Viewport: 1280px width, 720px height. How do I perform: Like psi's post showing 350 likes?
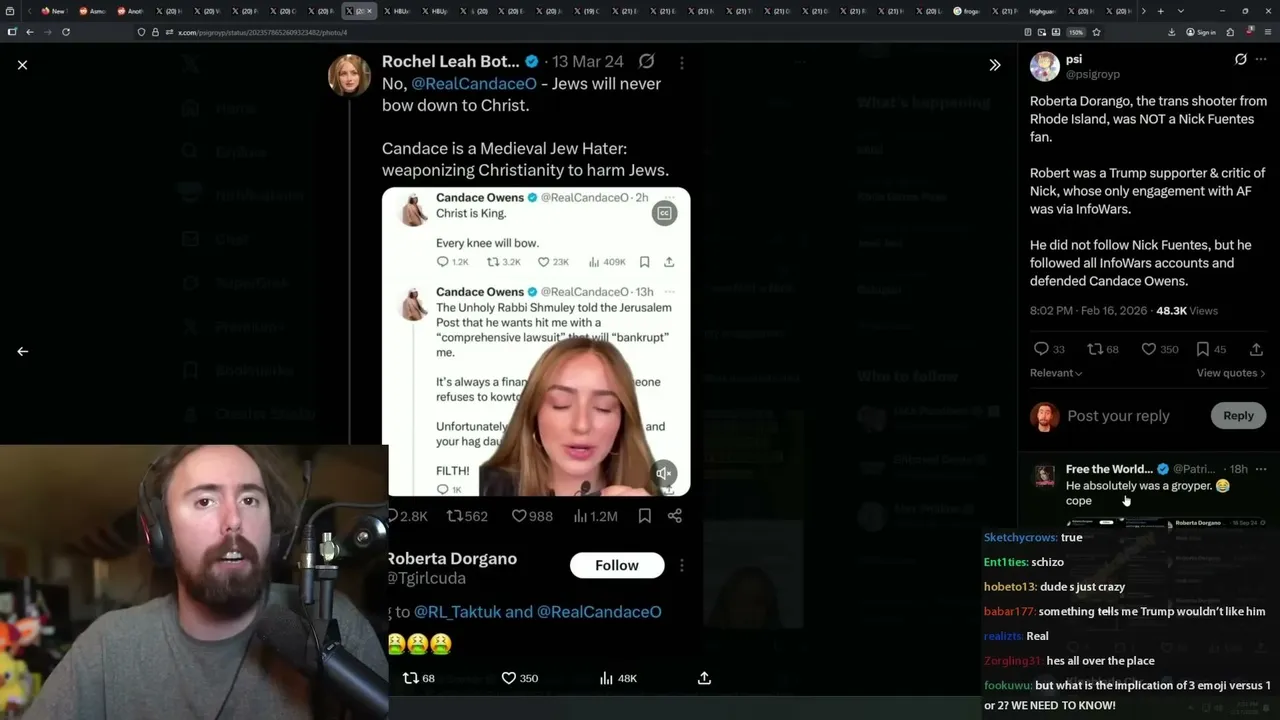click(x=1160, y=349)
